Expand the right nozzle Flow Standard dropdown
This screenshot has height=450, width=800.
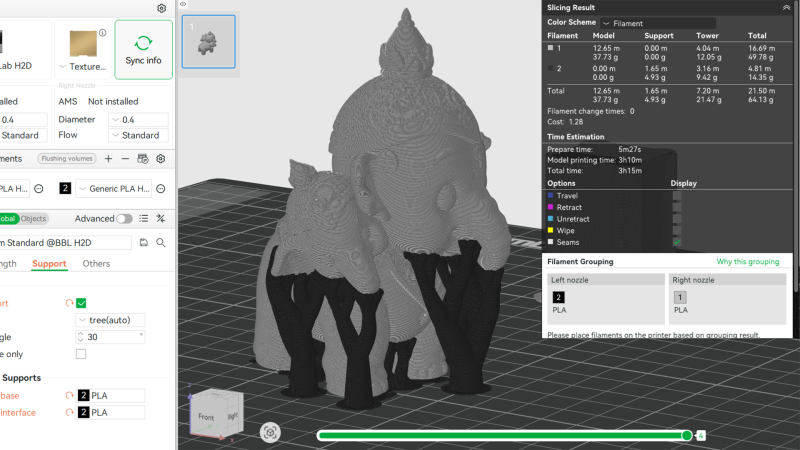click(138, 135)
